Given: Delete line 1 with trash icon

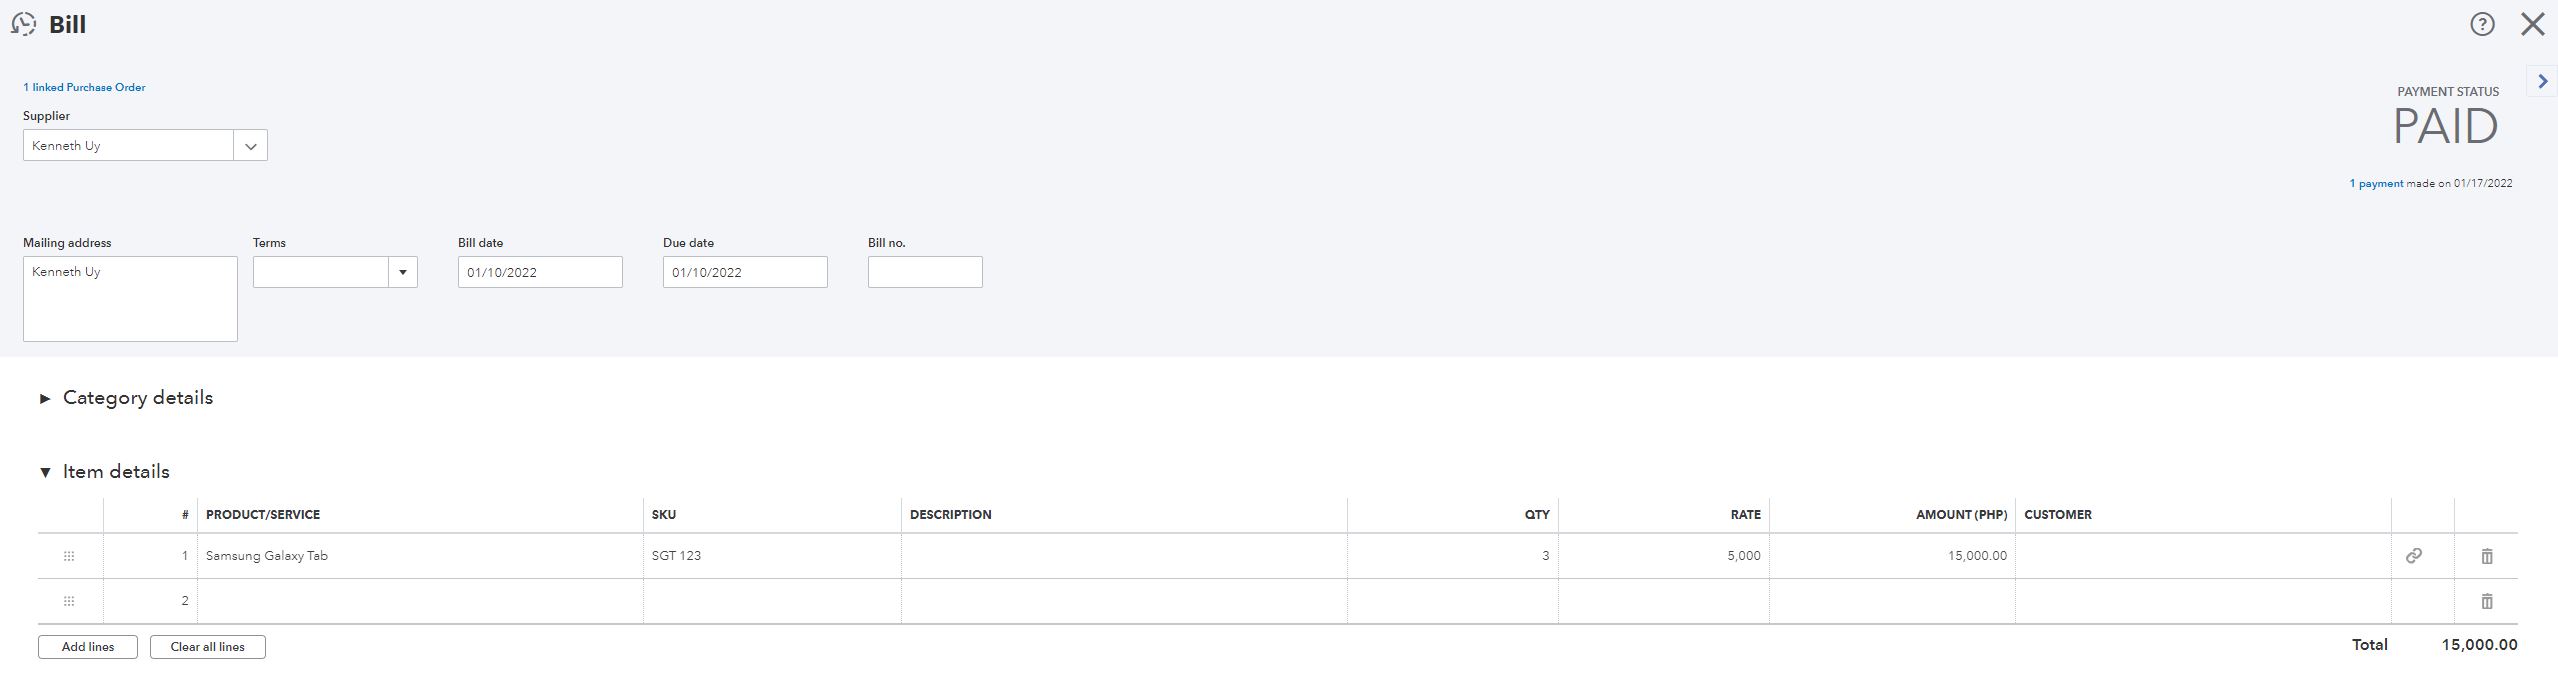Looking at the screenshot, I should pos(2487,556).
